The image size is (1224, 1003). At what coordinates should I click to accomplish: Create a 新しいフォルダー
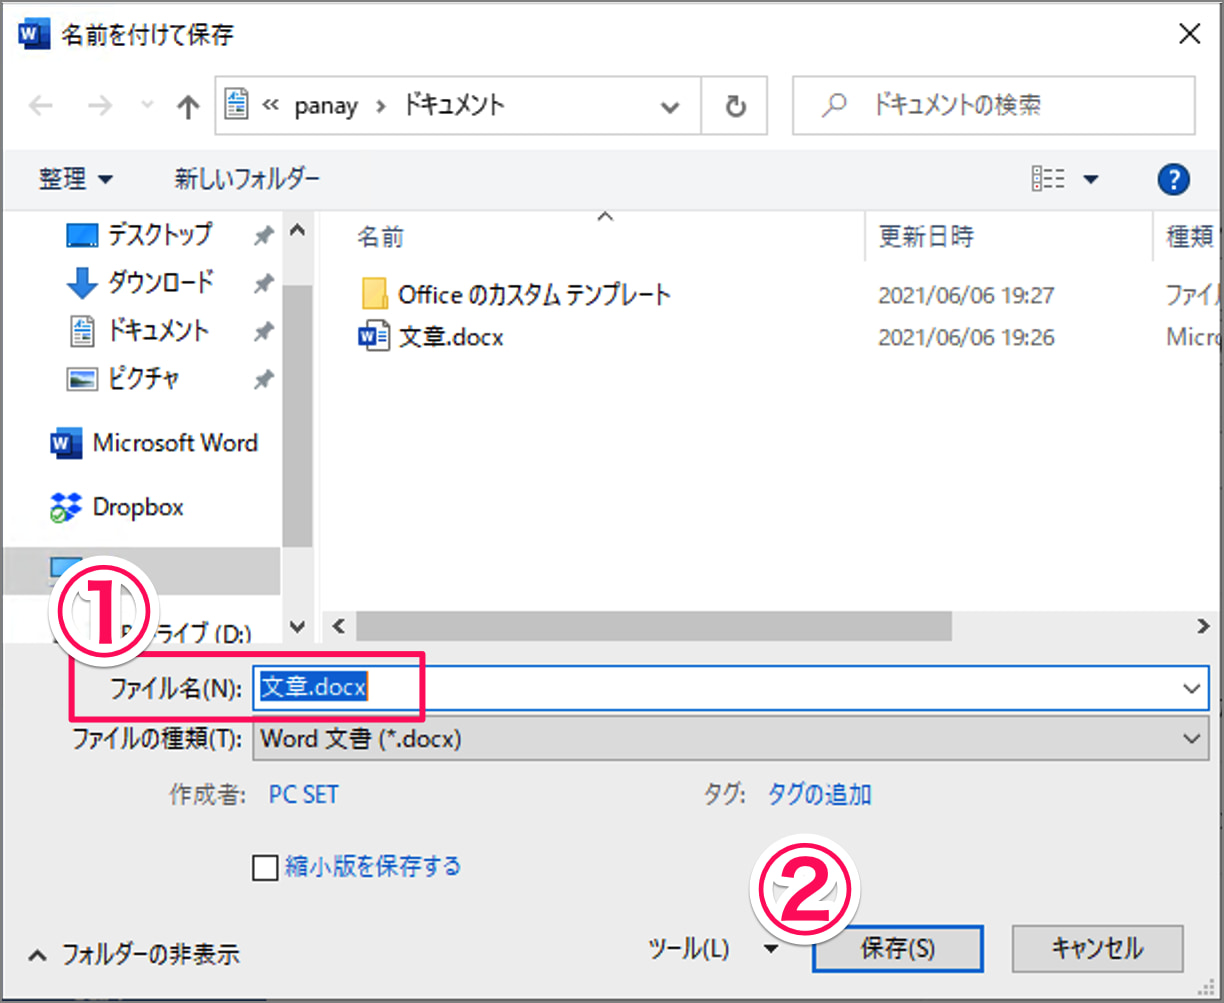pyautogui.click(x=247, y=179)
